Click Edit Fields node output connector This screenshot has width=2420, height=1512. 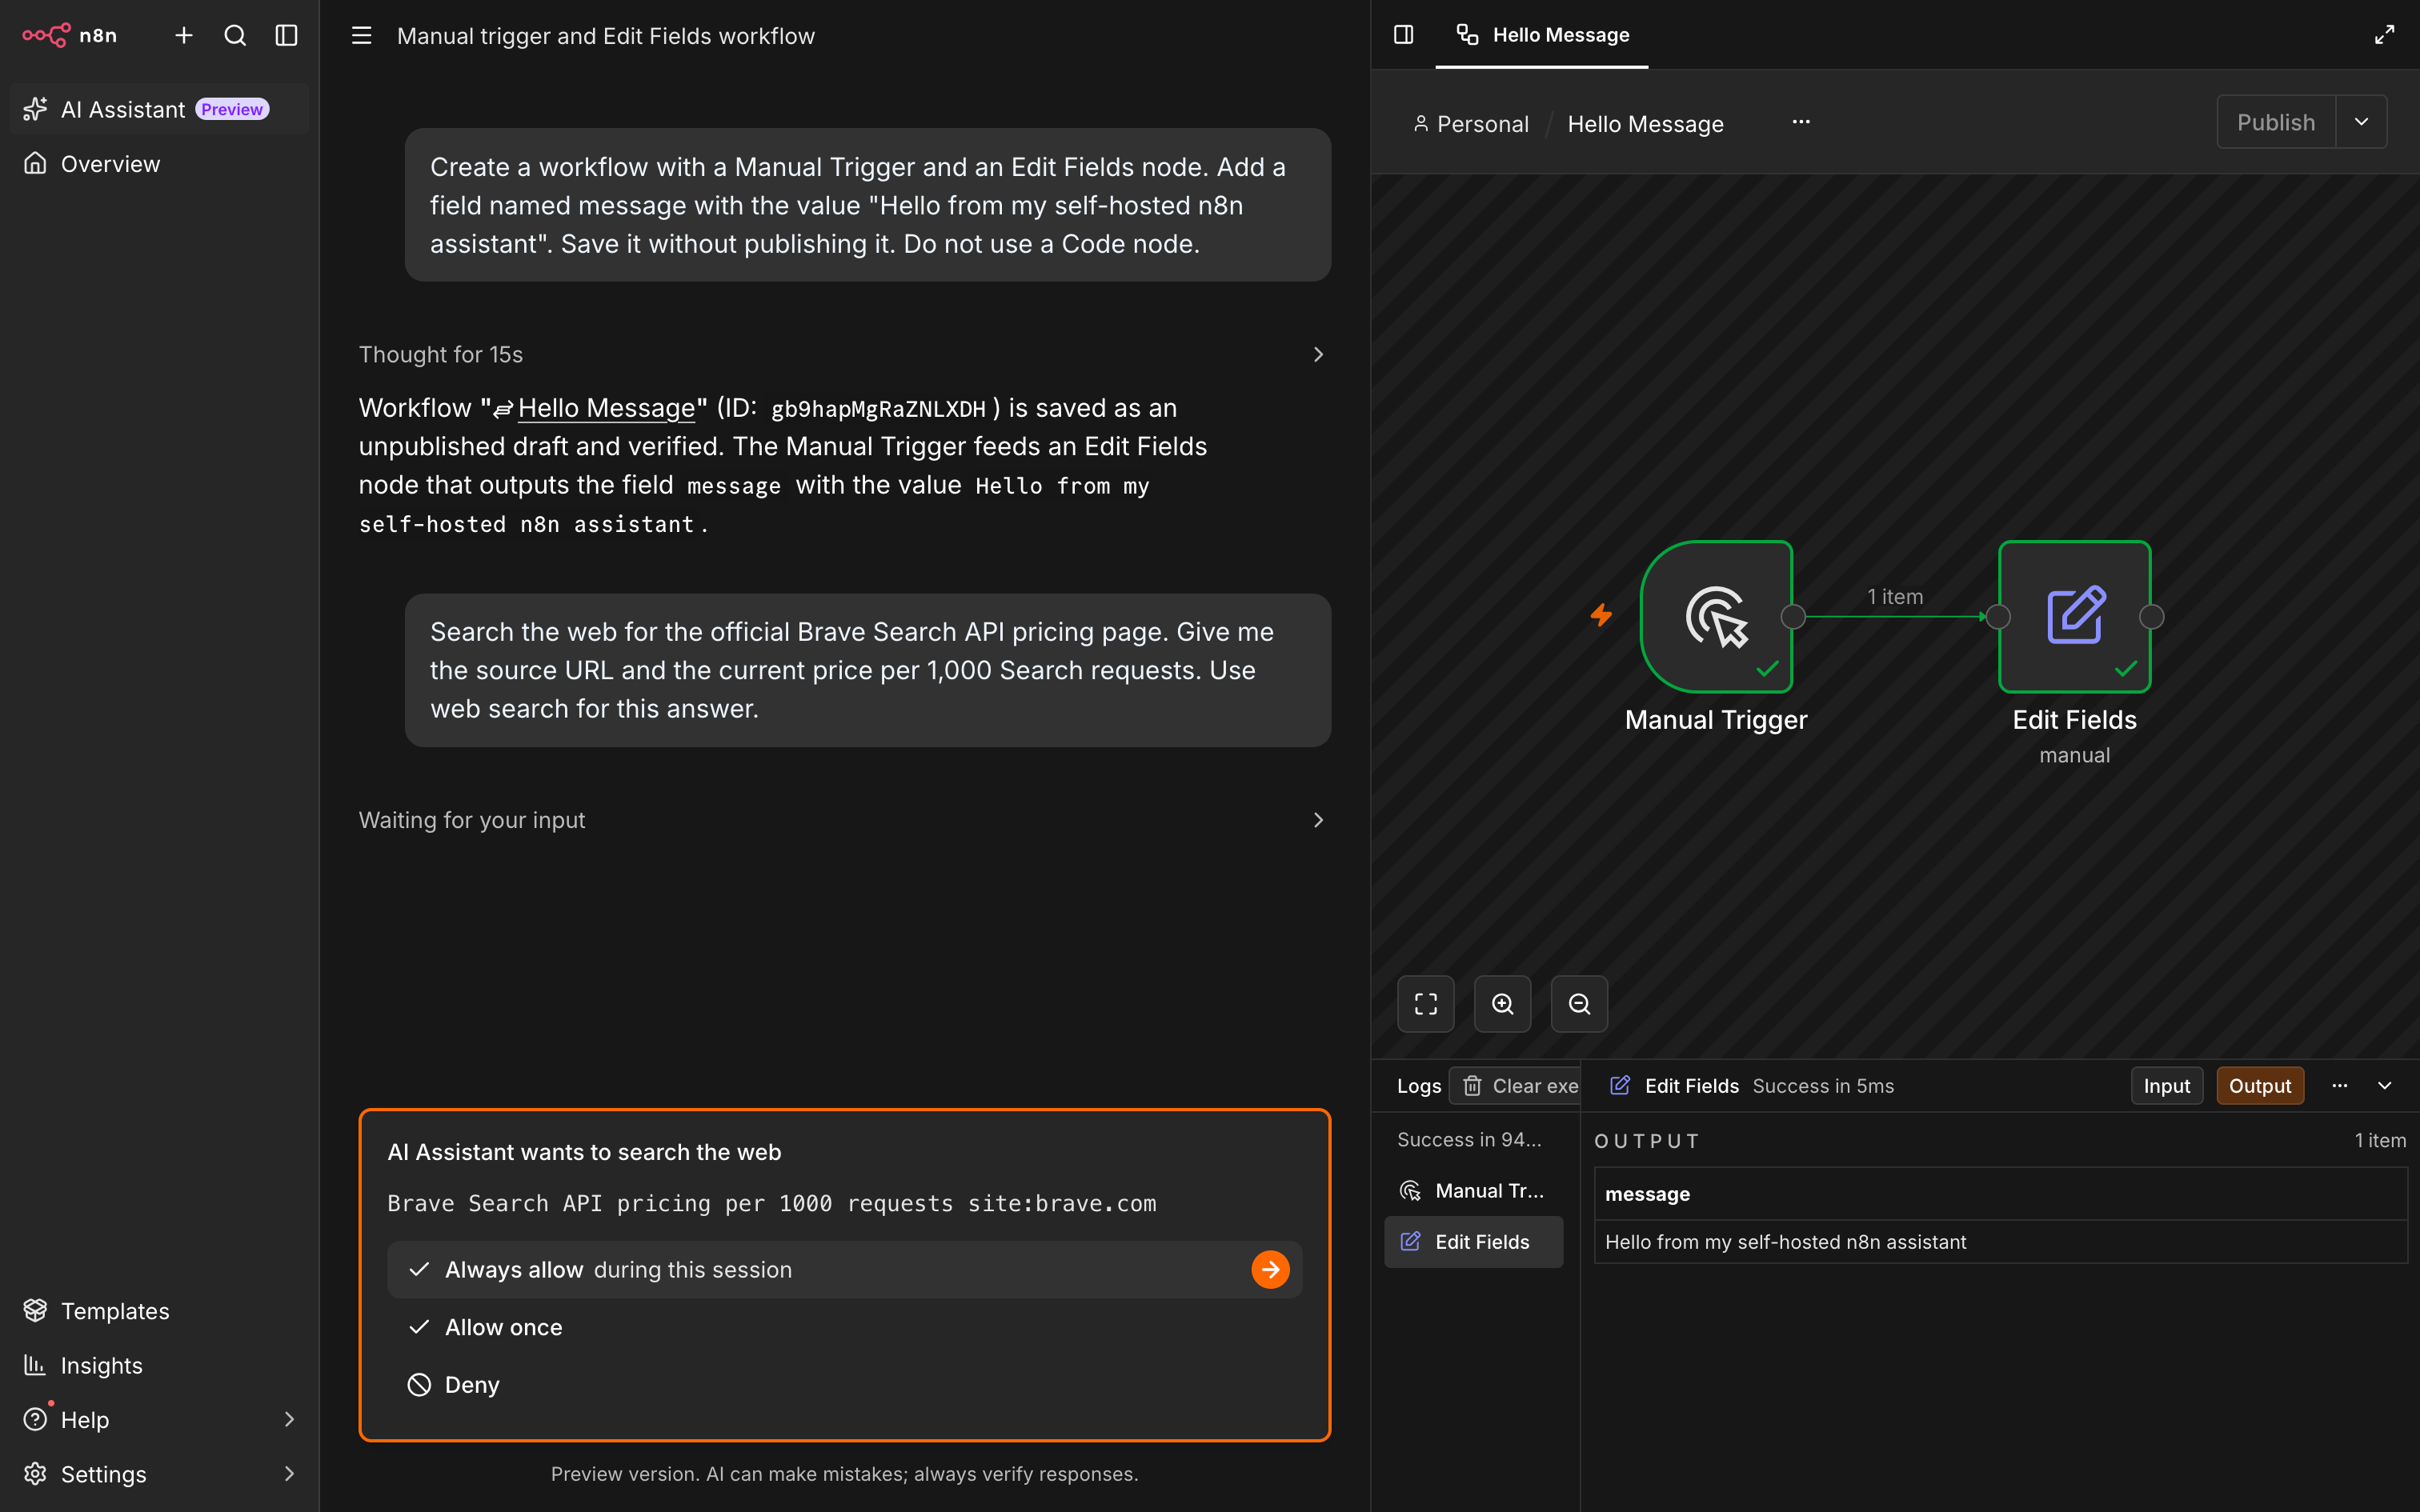tap(2152, 617)
